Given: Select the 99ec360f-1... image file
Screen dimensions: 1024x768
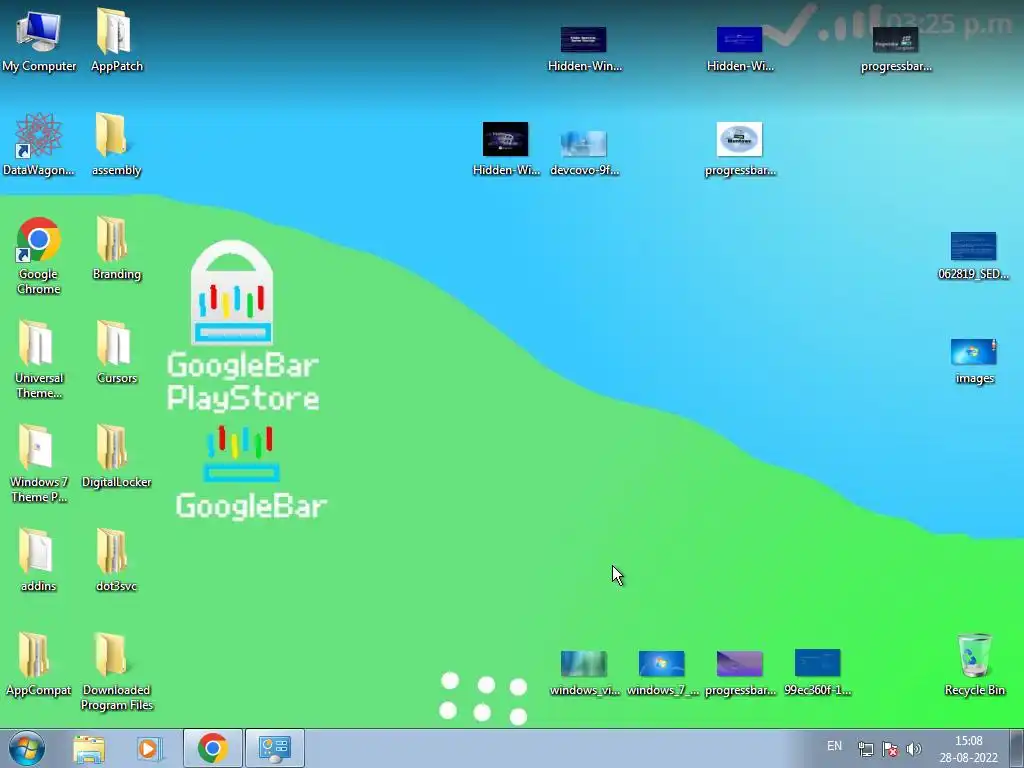Looking at the screenshot, I should [818, 673].
